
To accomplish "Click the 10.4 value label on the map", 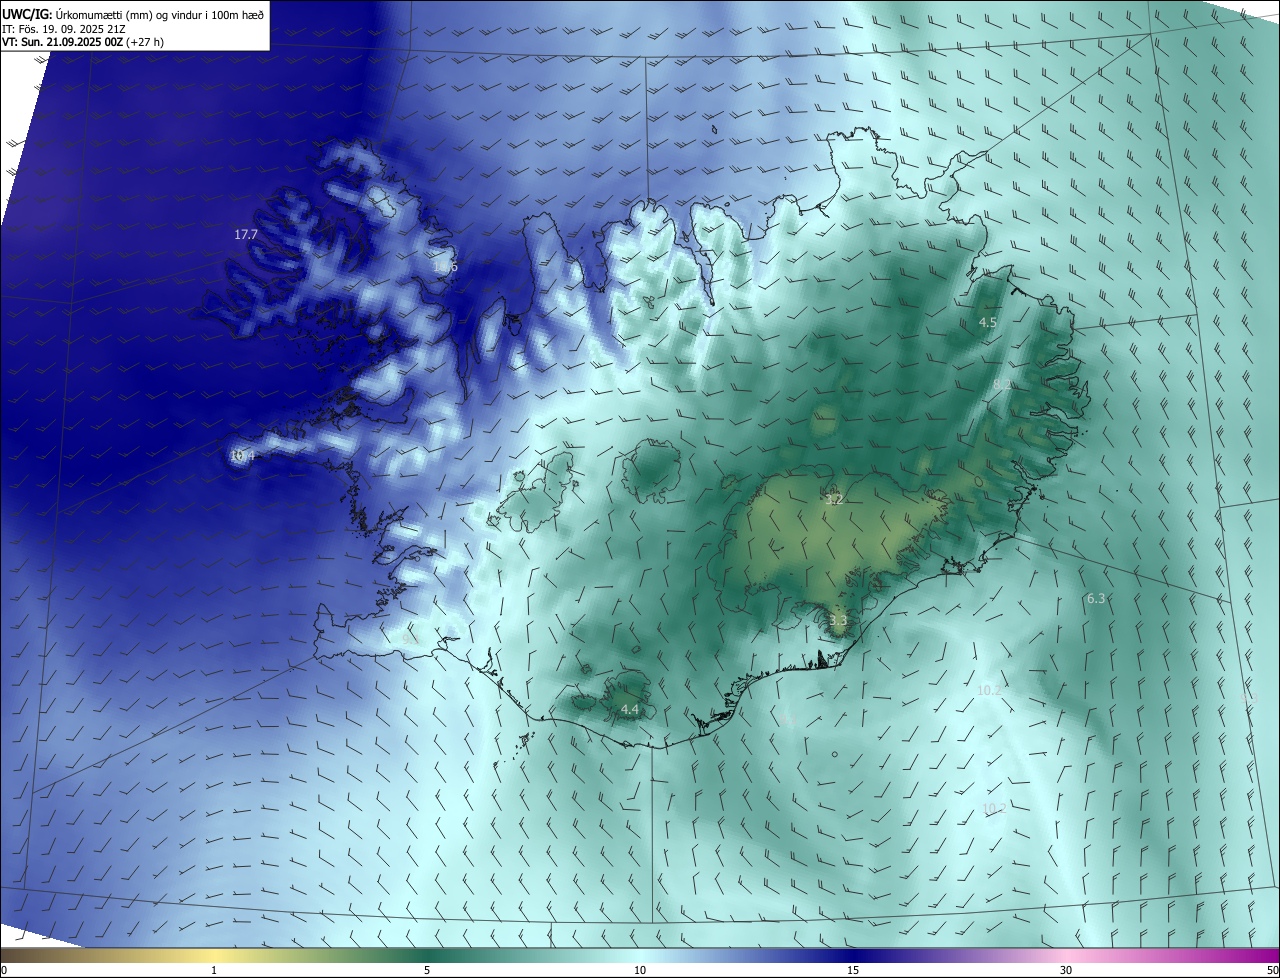I will 243,456.
